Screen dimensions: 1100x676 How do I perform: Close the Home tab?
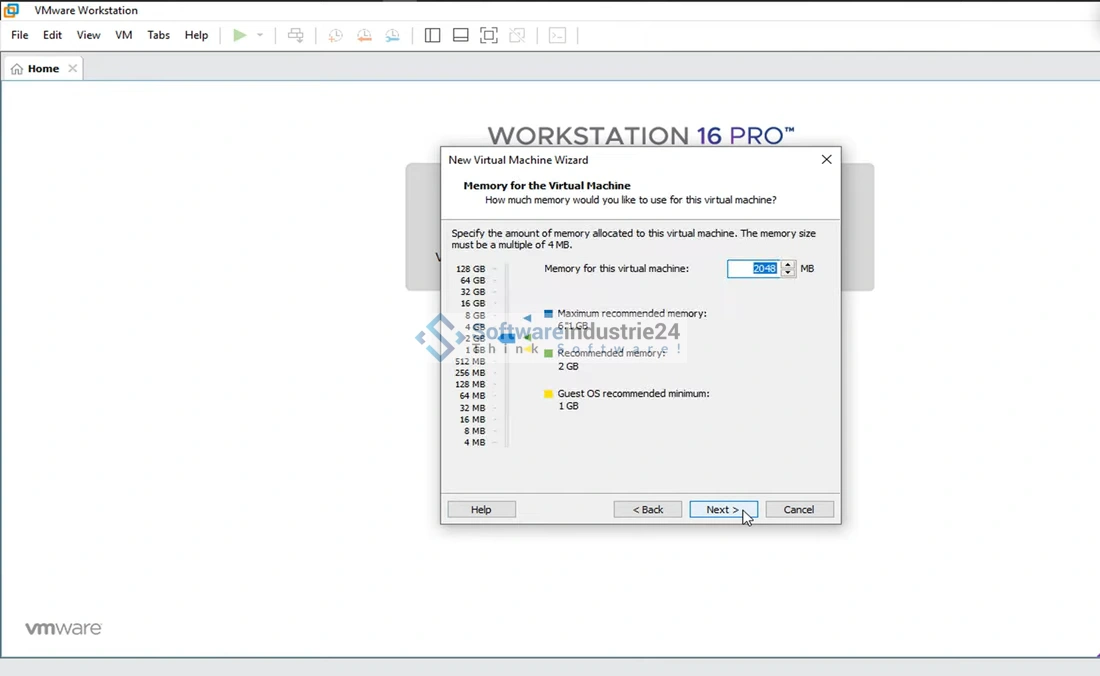pos(73,69)
